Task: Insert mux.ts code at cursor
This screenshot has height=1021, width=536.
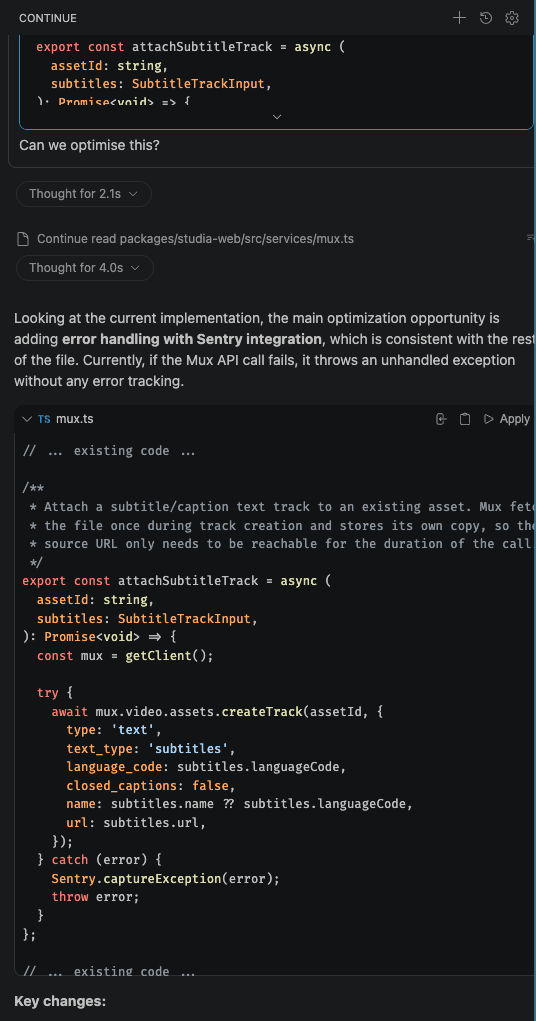Action: pos(441,419)
